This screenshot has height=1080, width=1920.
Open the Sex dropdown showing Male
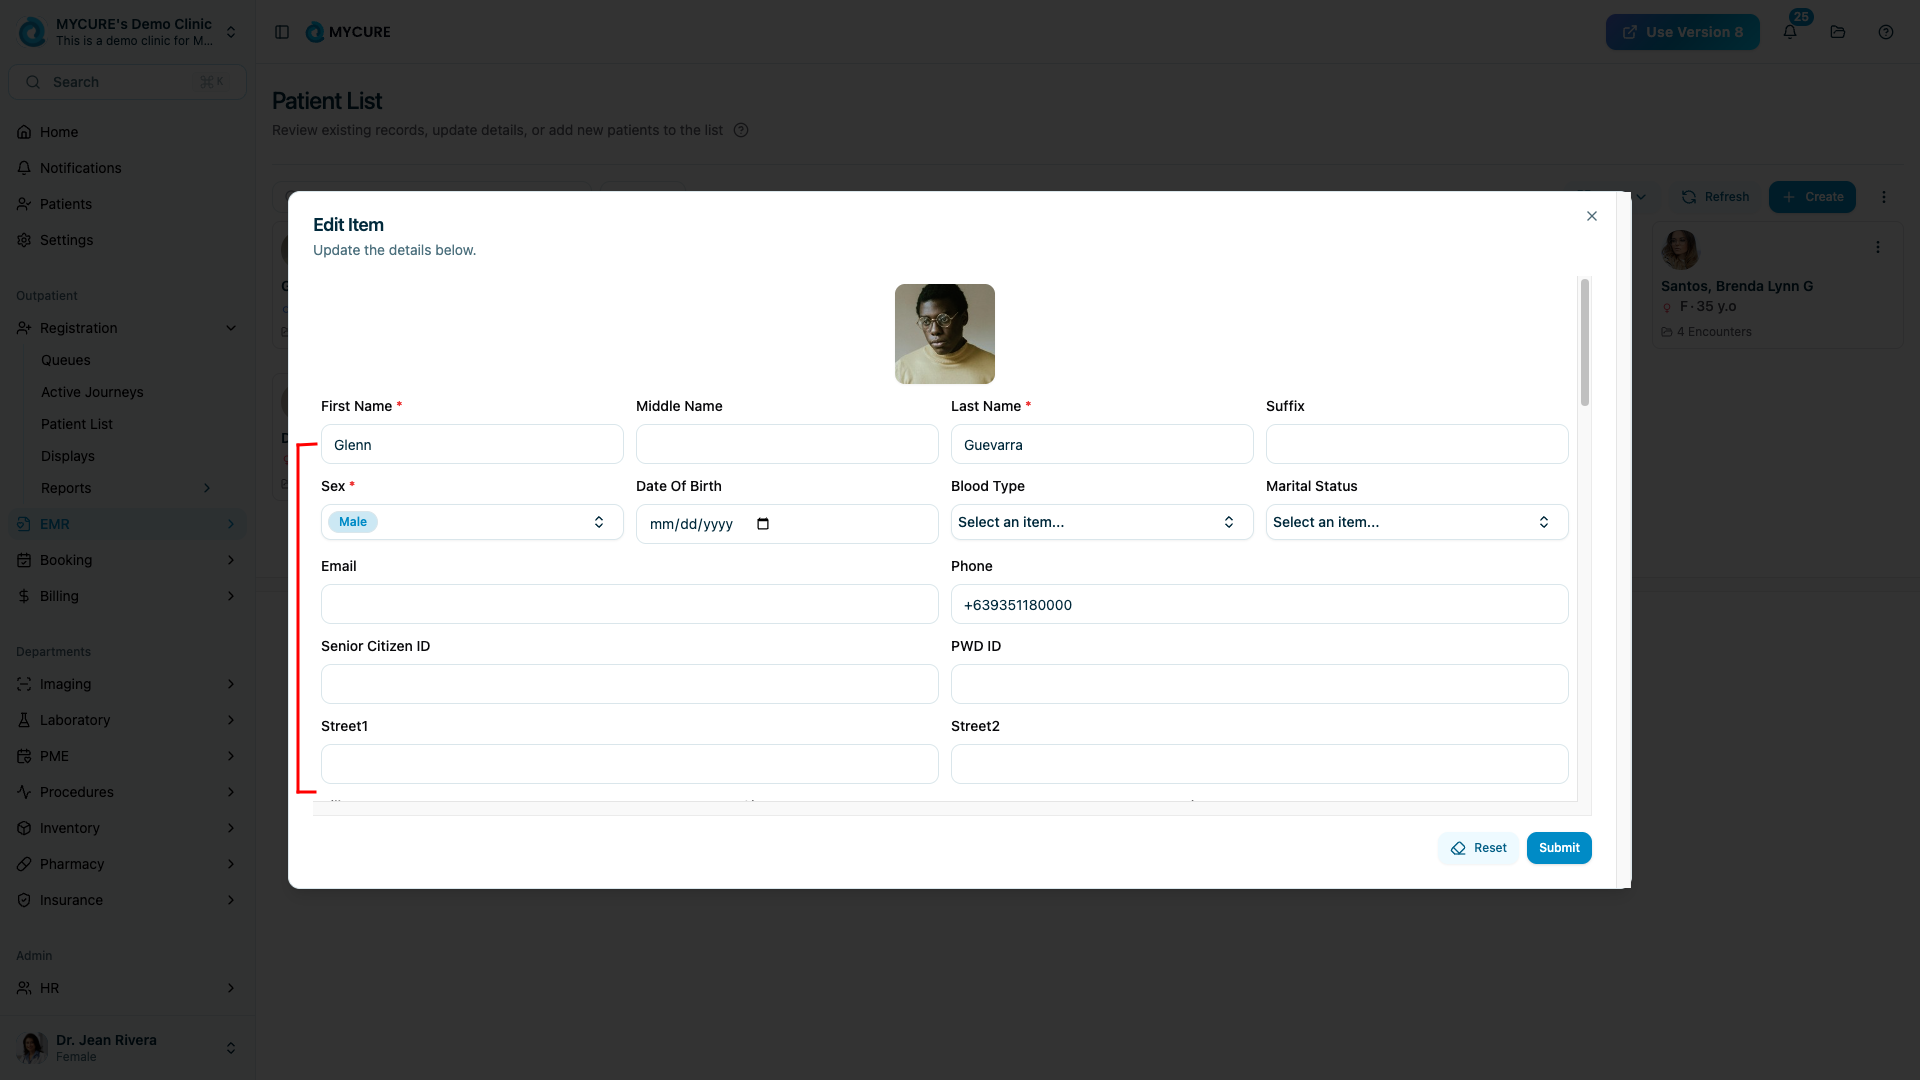coord(472,522)
